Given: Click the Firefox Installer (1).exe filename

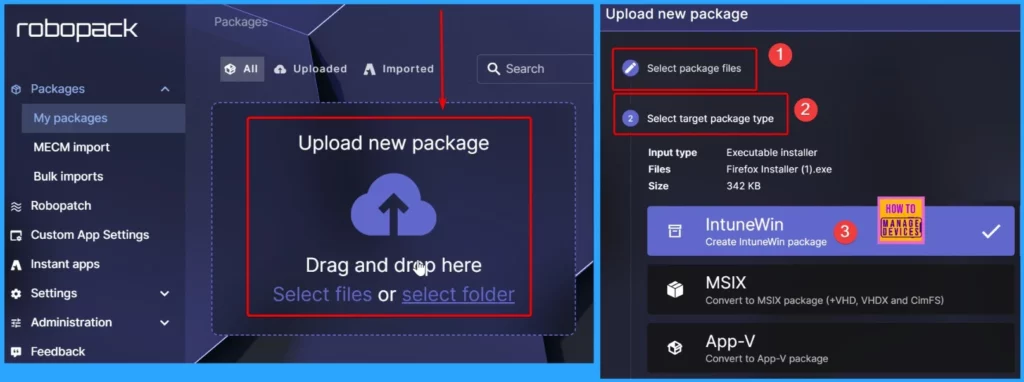Looking at the screenshot, I should point(779,169).
